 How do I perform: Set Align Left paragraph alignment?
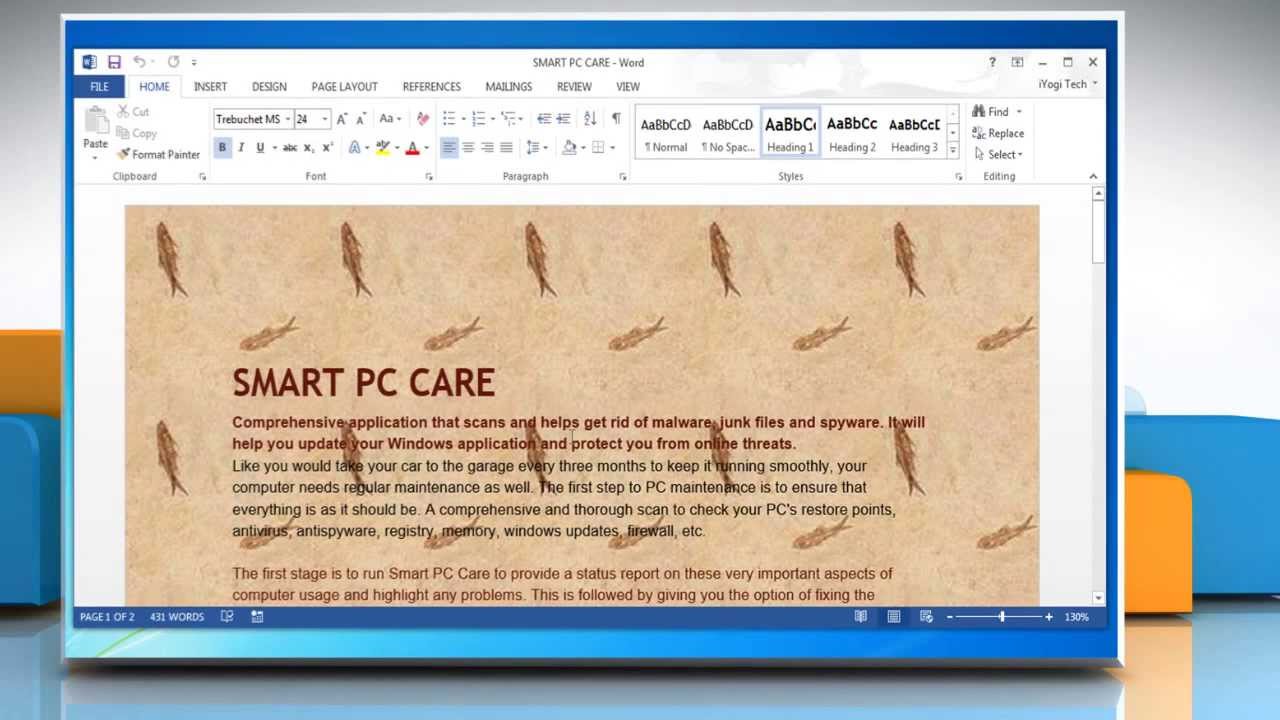point(449,148)
